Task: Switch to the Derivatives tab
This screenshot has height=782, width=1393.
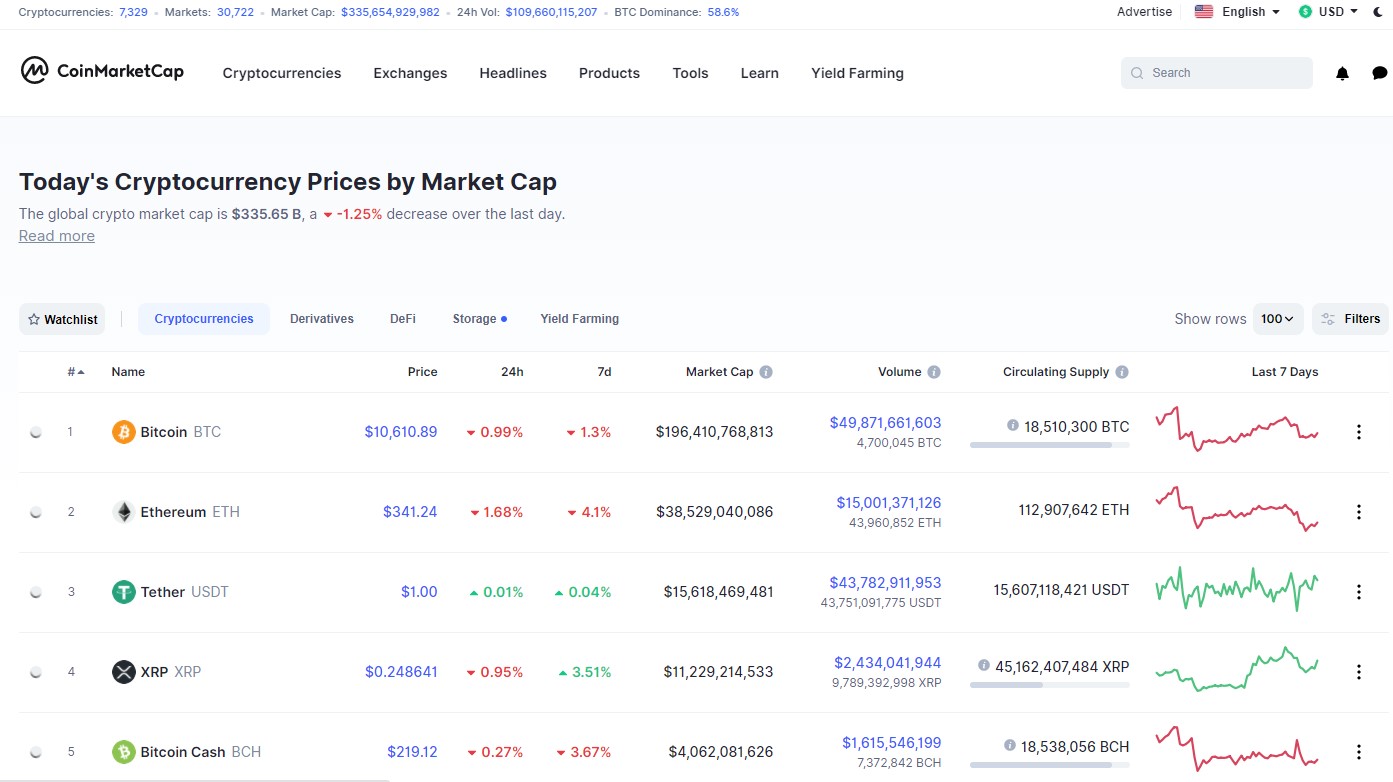Action: pyautogui.click(x=322, y=319)
